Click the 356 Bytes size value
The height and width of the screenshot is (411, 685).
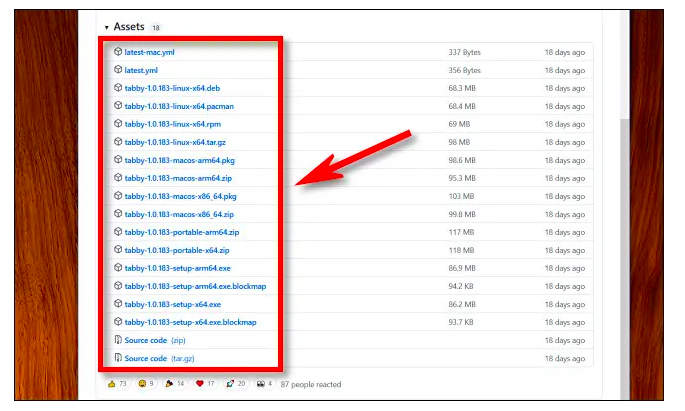pos(464,70)
